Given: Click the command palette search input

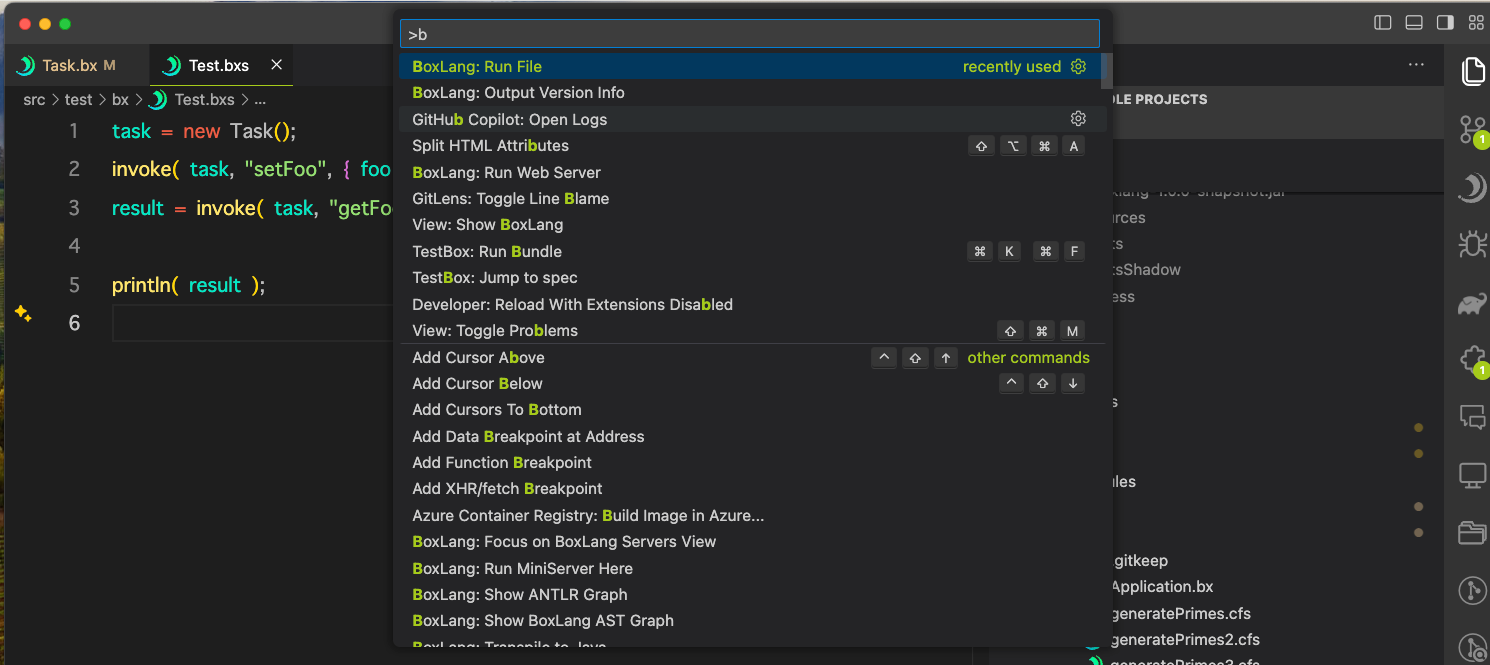Looking at the screenshot, I should tap(750, 34).
